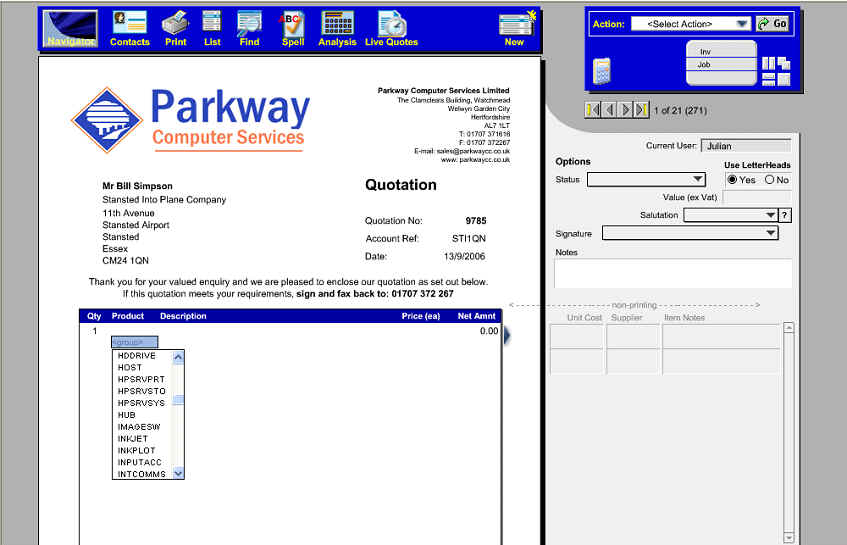Choose HUB from product list
Image resolution: width=847 pixels, height=545 pixels.
126,415
